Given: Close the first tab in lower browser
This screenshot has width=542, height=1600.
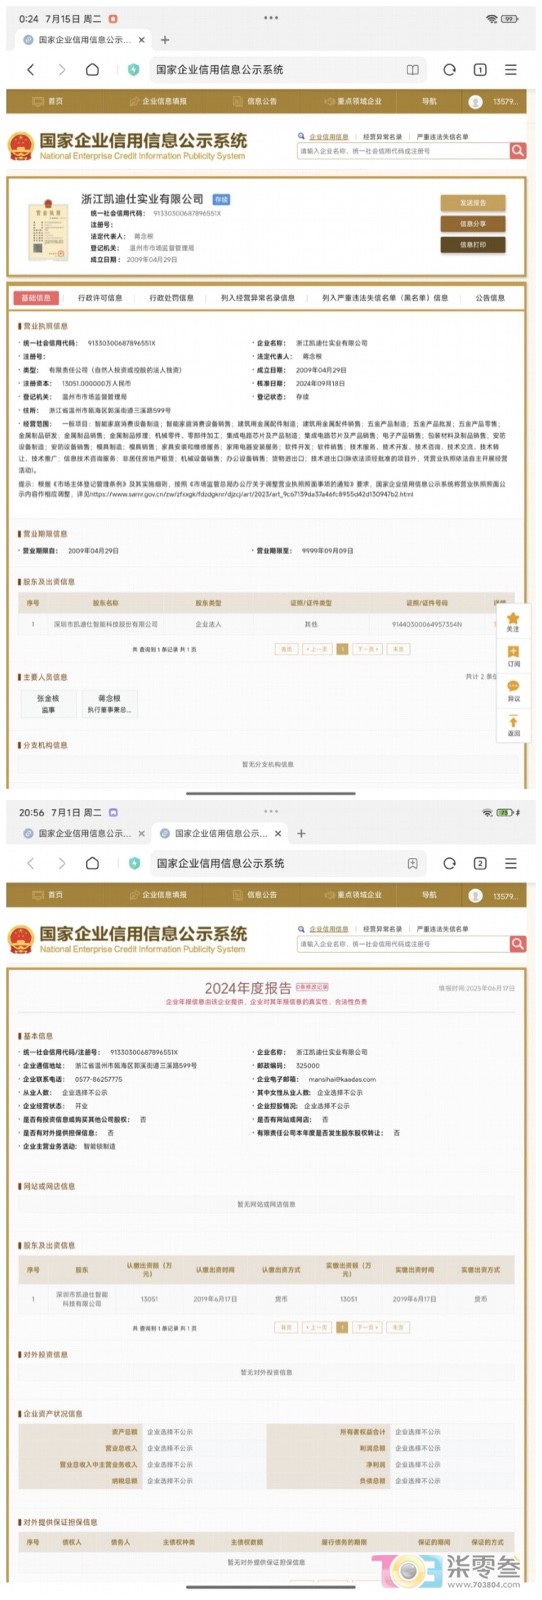Looking at the screenshot, I should [141, 833].
